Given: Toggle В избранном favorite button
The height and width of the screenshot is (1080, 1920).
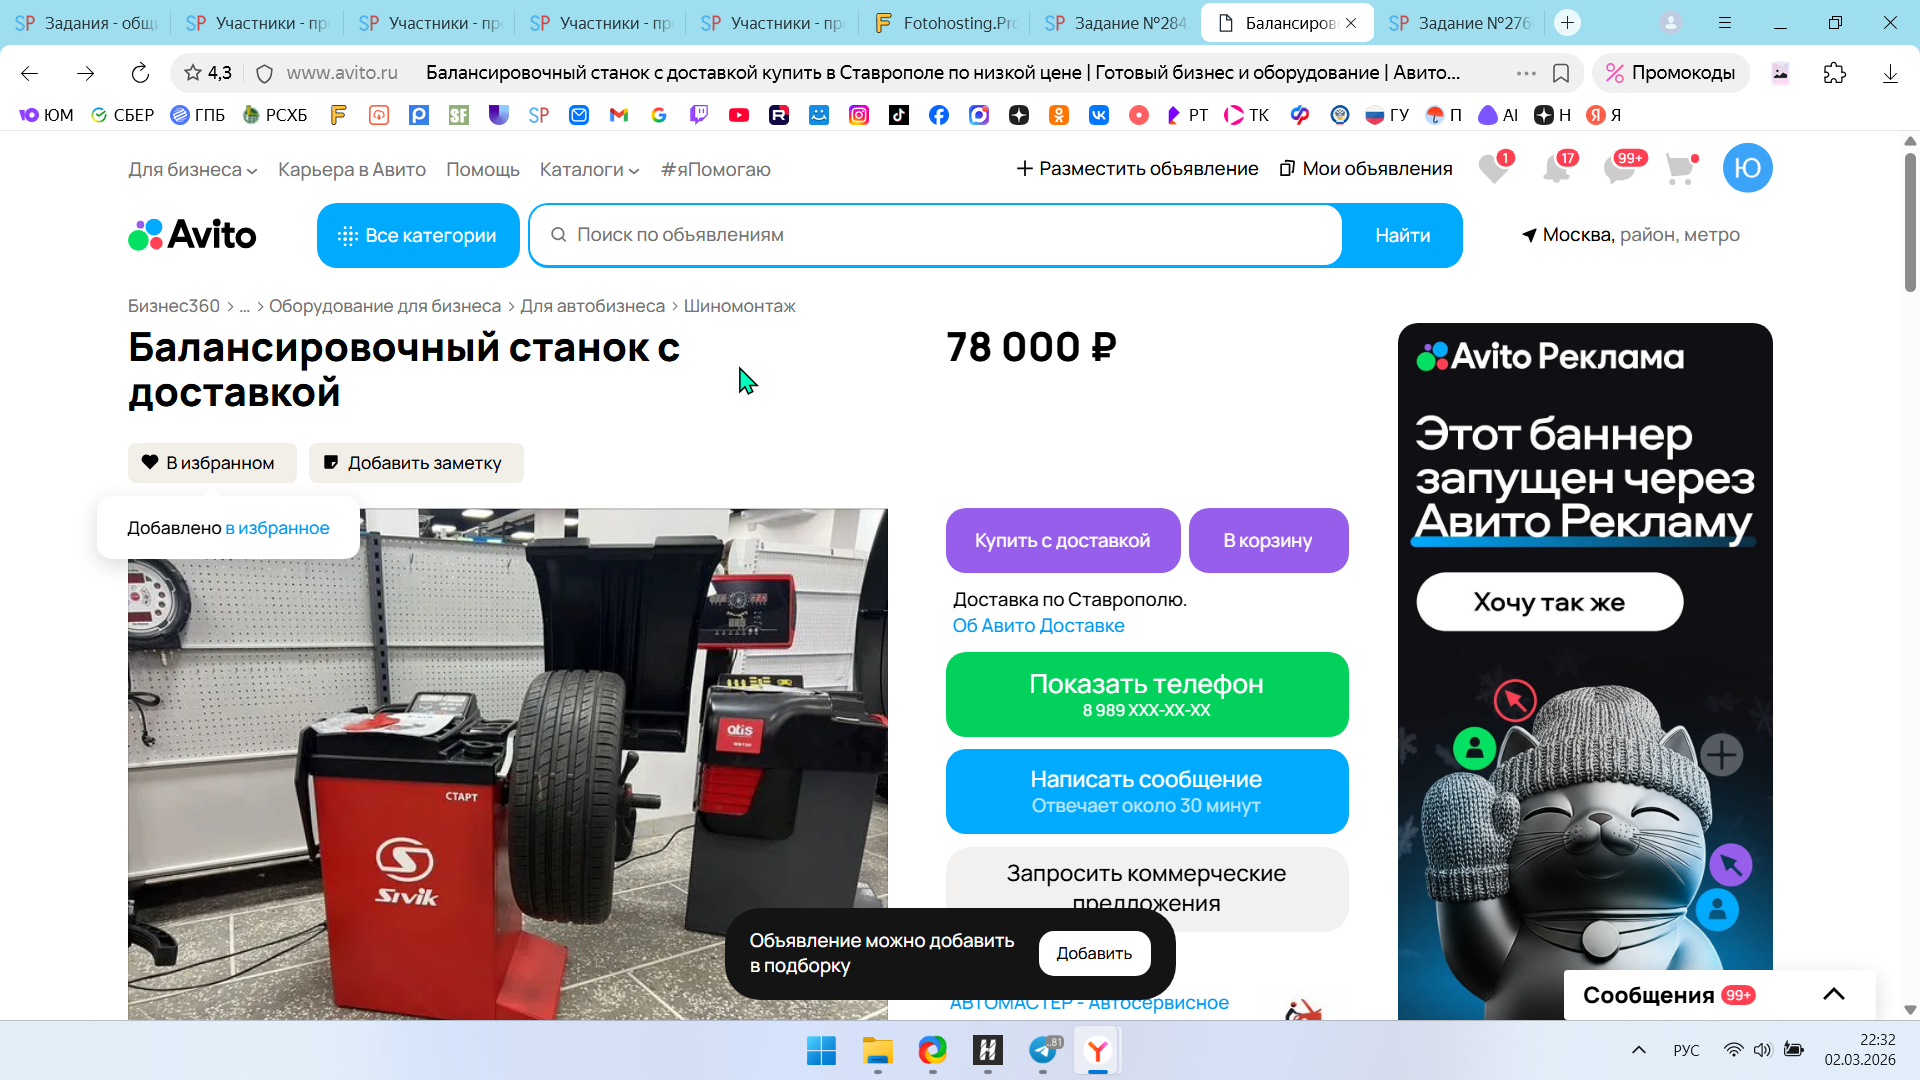Looking at the screenshot, I should point(212,463).
